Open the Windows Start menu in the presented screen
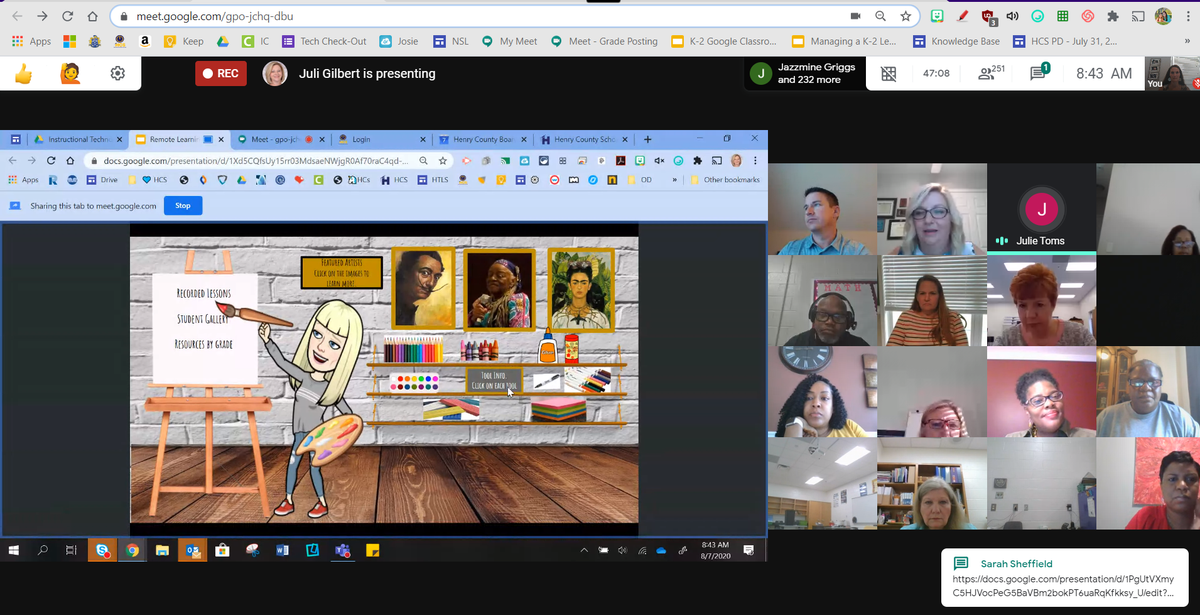Viewport: 1200px width, 615px height. (15, 550)
